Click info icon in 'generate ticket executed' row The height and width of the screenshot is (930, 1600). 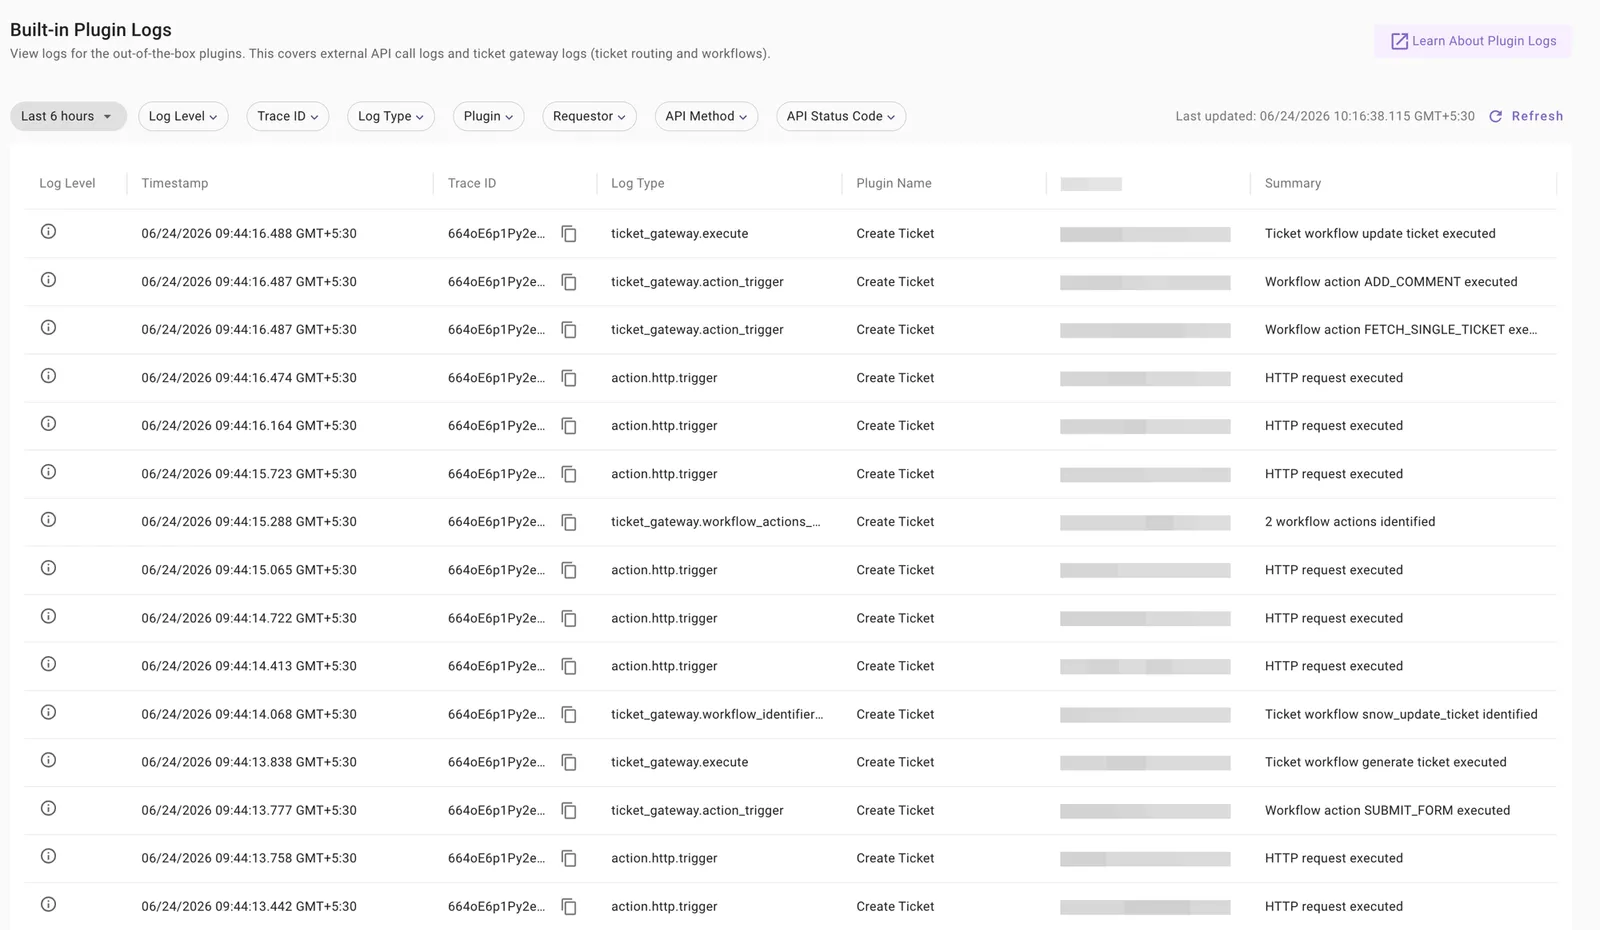click(48, 760)
